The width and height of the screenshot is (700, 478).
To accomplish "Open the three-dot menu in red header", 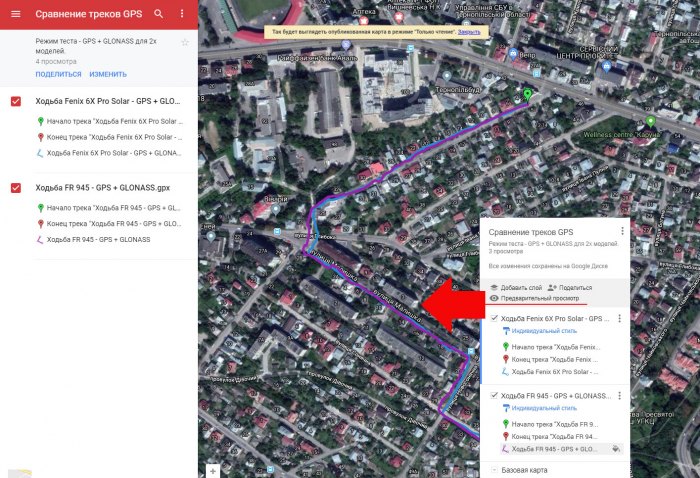I will (182, 14).
